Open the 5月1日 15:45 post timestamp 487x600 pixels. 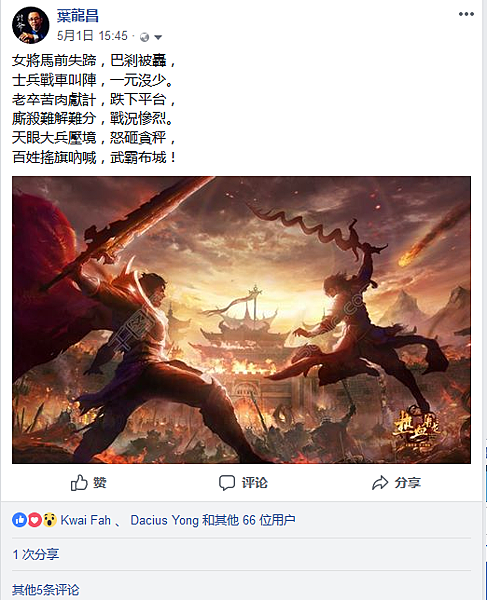92,36
